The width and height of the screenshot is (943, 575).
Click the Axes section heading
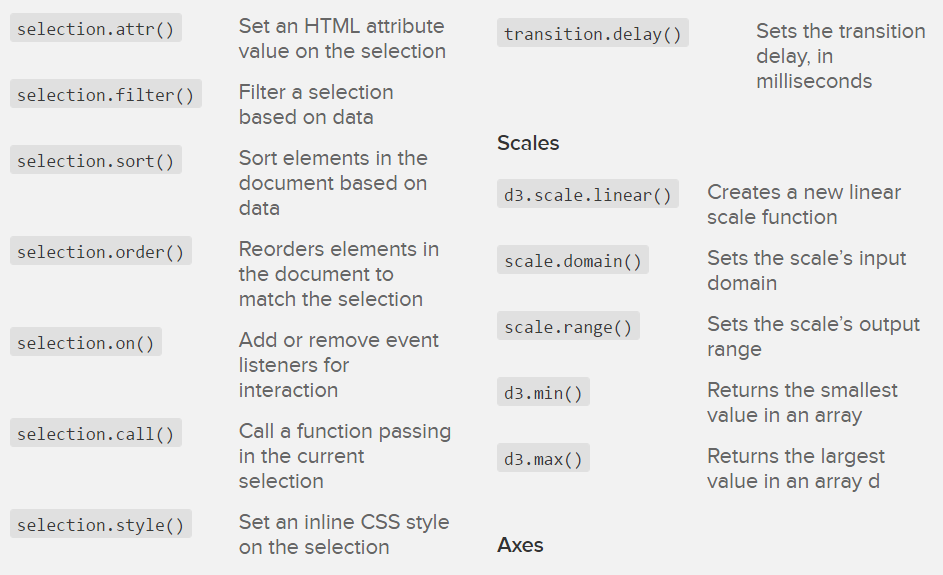point(520,545)
